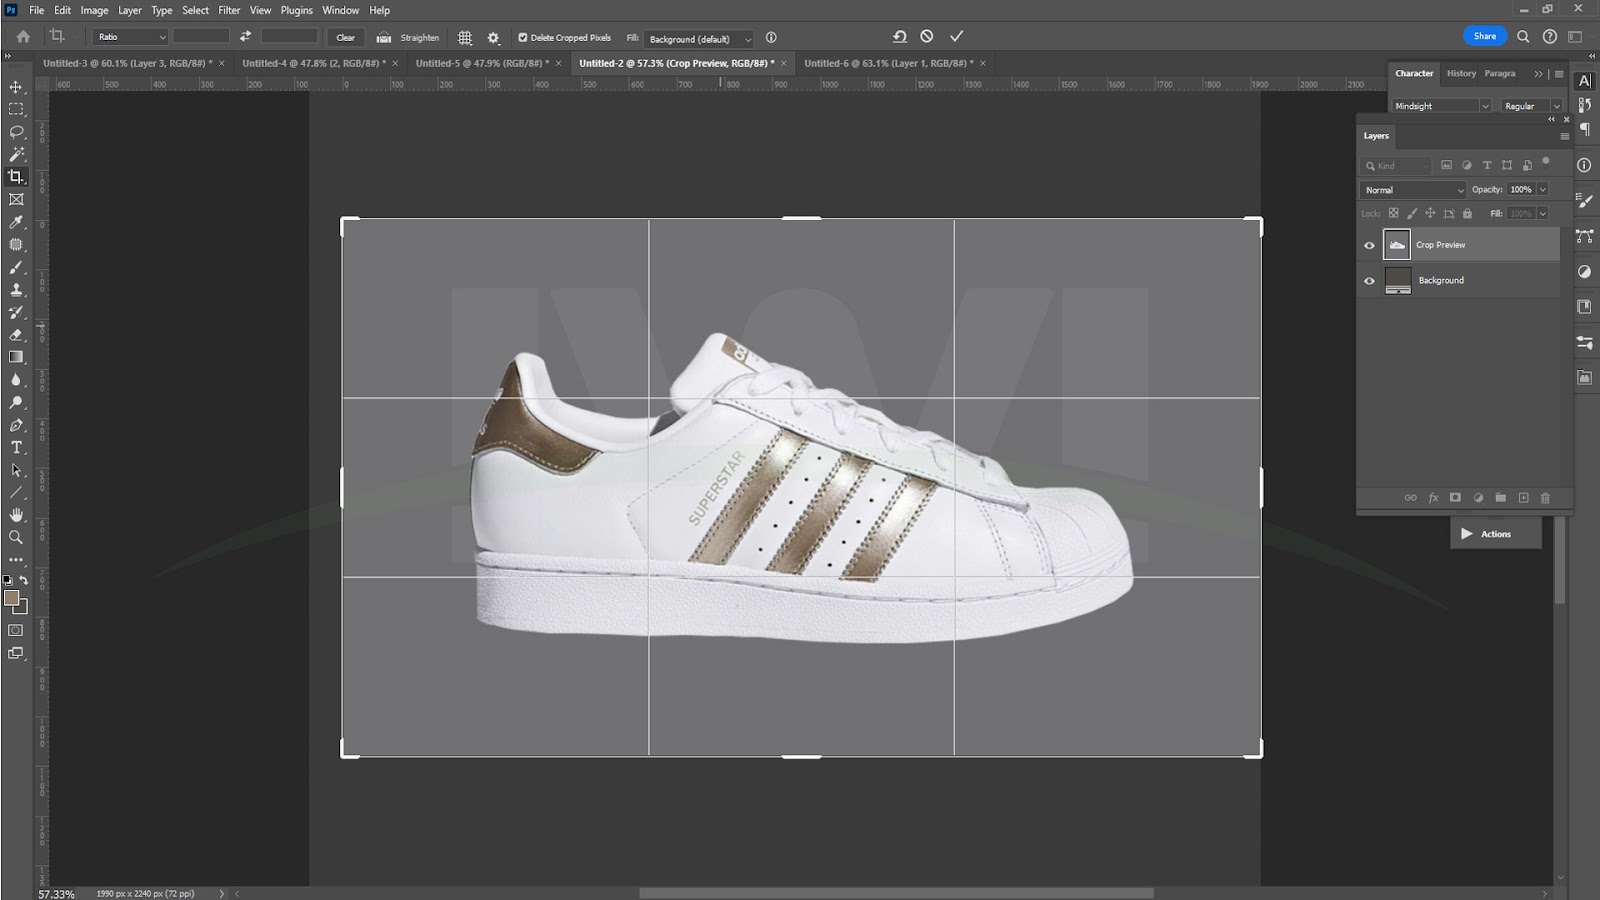Screen dimensions: 1600x900
Task: Click the Clear button
Action: tap(345, 37)
